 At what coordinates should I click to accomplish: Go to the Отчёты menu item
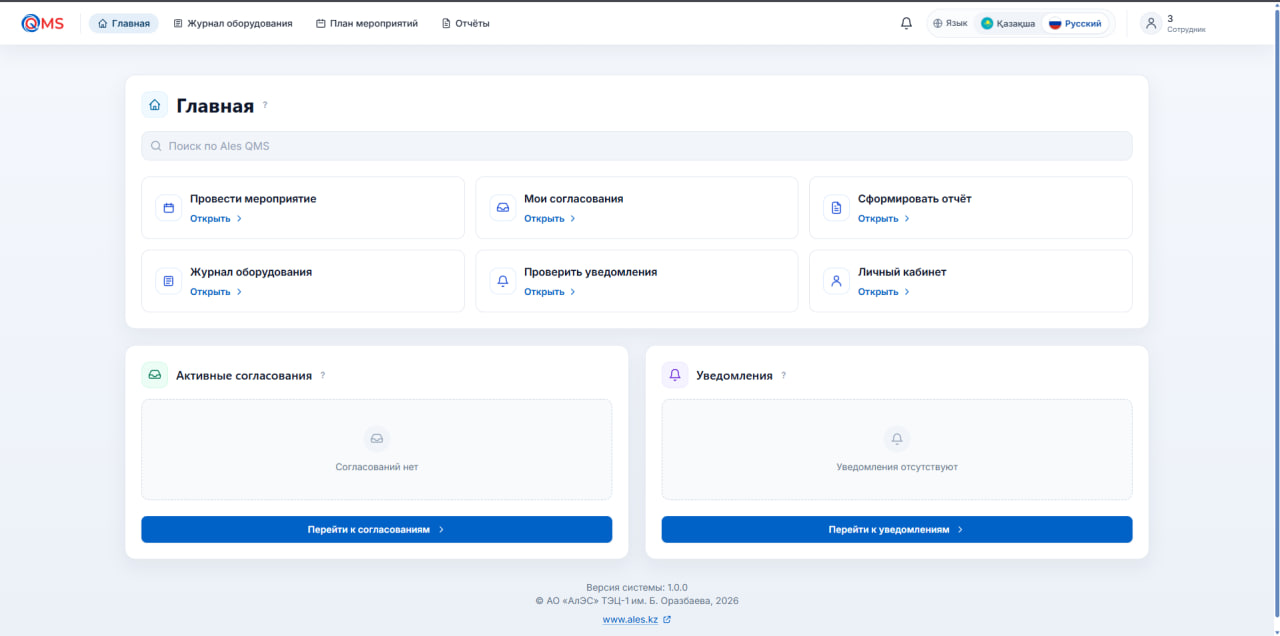466,23
